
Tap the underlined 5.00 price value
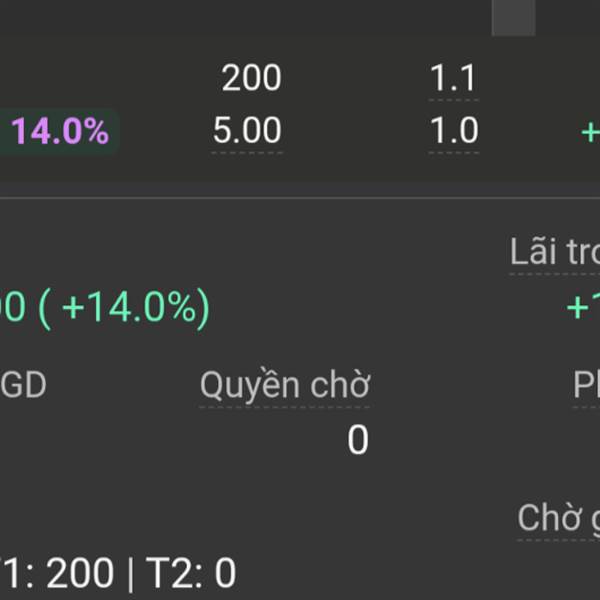247,131
